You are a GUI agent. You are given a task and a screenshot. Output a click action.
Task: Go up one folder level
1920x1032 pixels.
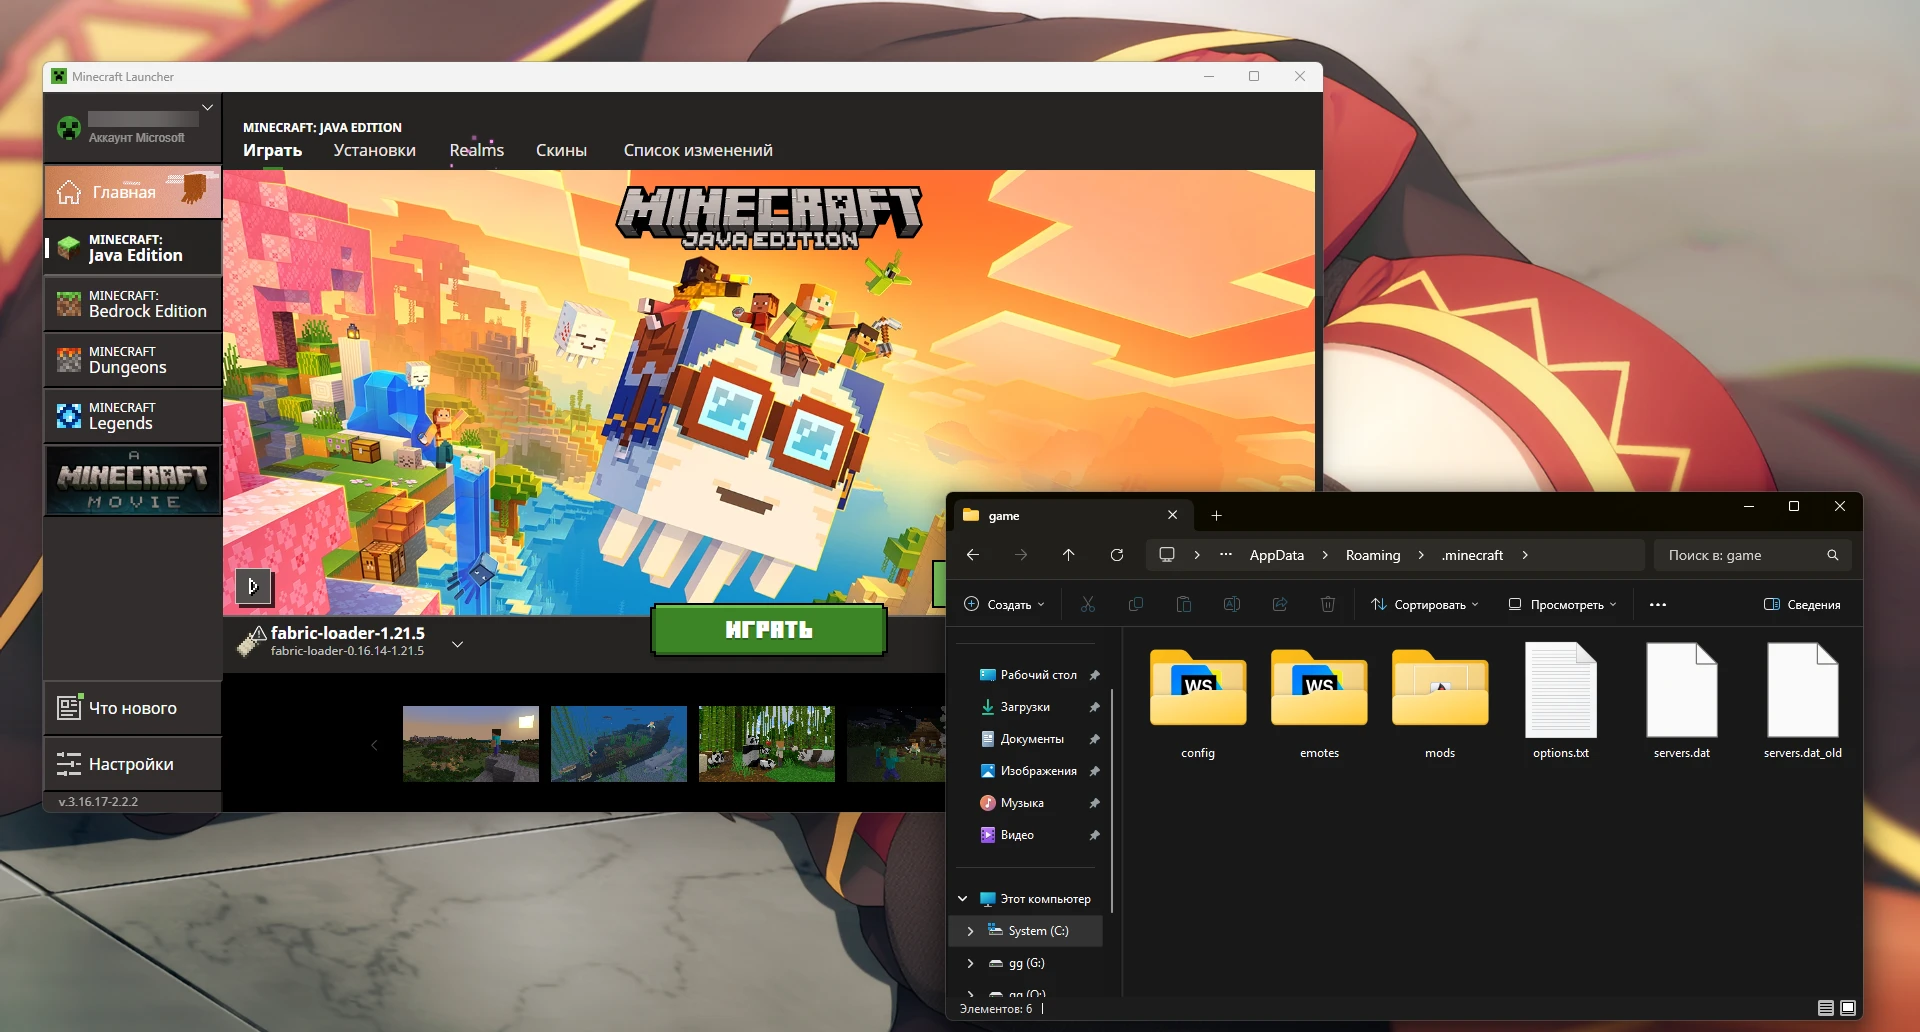pyautogui.click(x=1068, y=555)
